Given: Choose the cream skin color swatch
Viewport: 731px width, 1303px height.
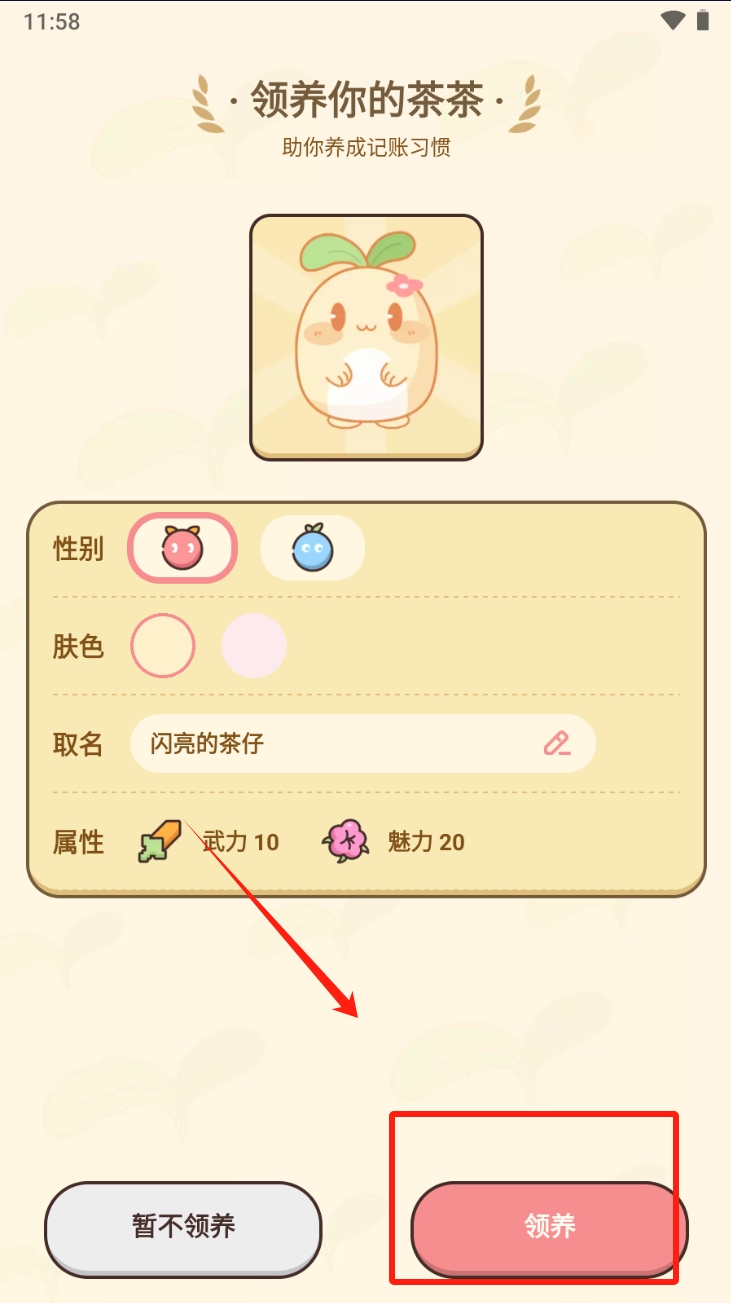Looking at the screenshot, I should click(x=162, y=646).
